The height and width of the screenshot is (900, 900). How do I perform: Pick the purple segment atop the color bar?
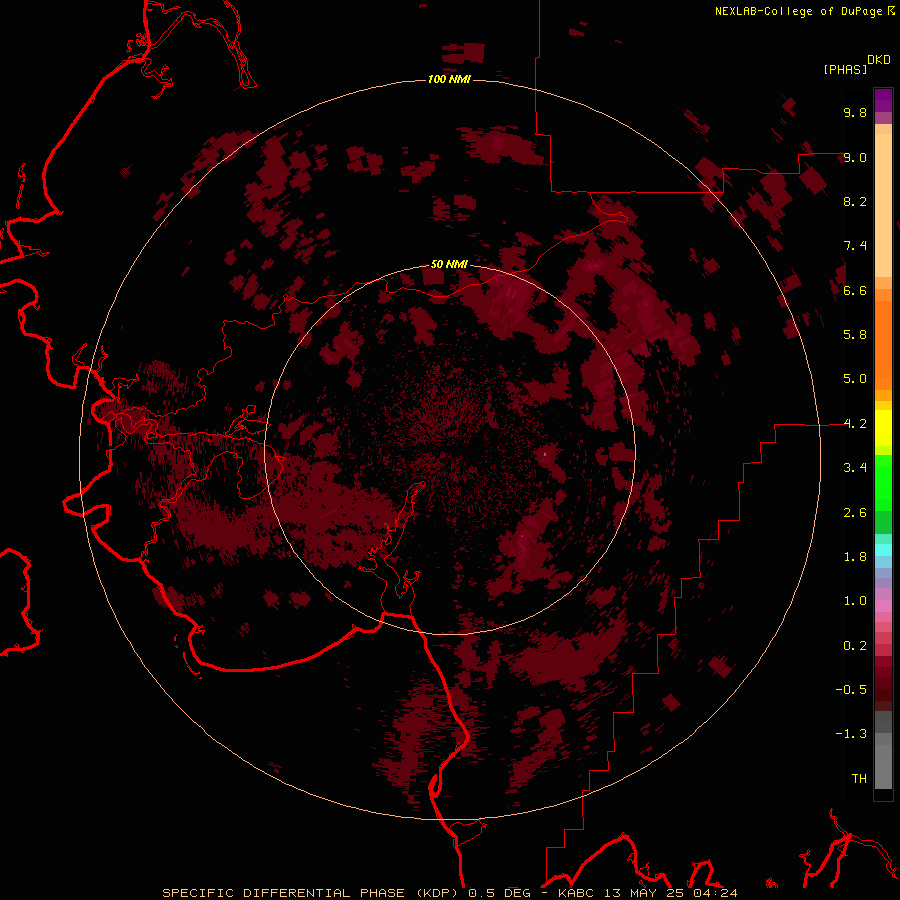[x=883, y=100]
